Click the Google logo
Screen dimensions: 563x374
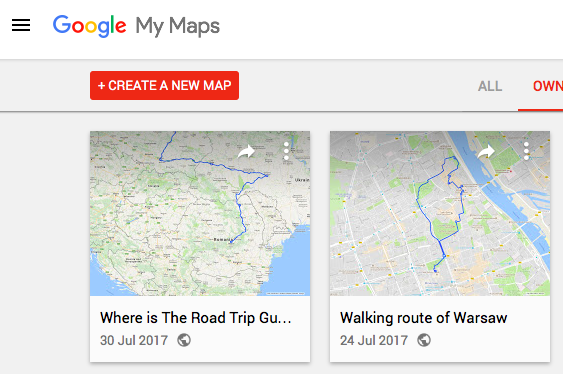(x=89, y=26)
